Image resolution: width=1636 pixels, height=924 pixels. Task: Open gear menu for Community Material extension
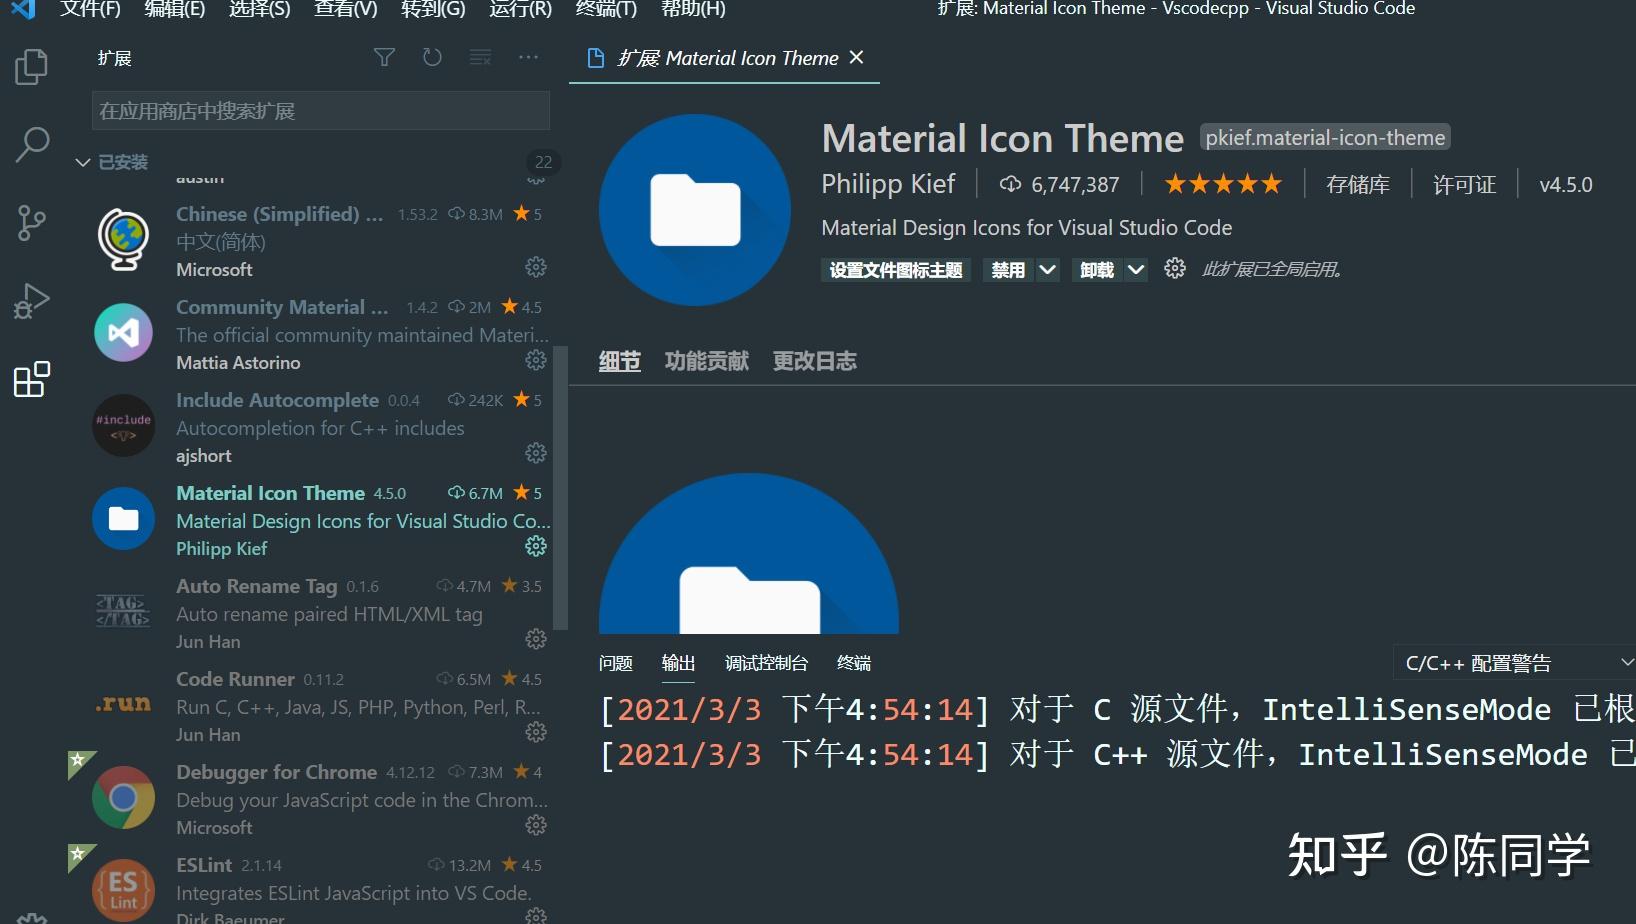(536, 360)
